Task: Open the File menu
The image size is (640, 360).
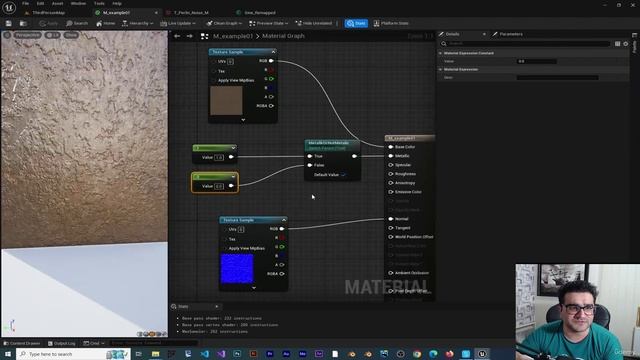Action: (25, 3)
